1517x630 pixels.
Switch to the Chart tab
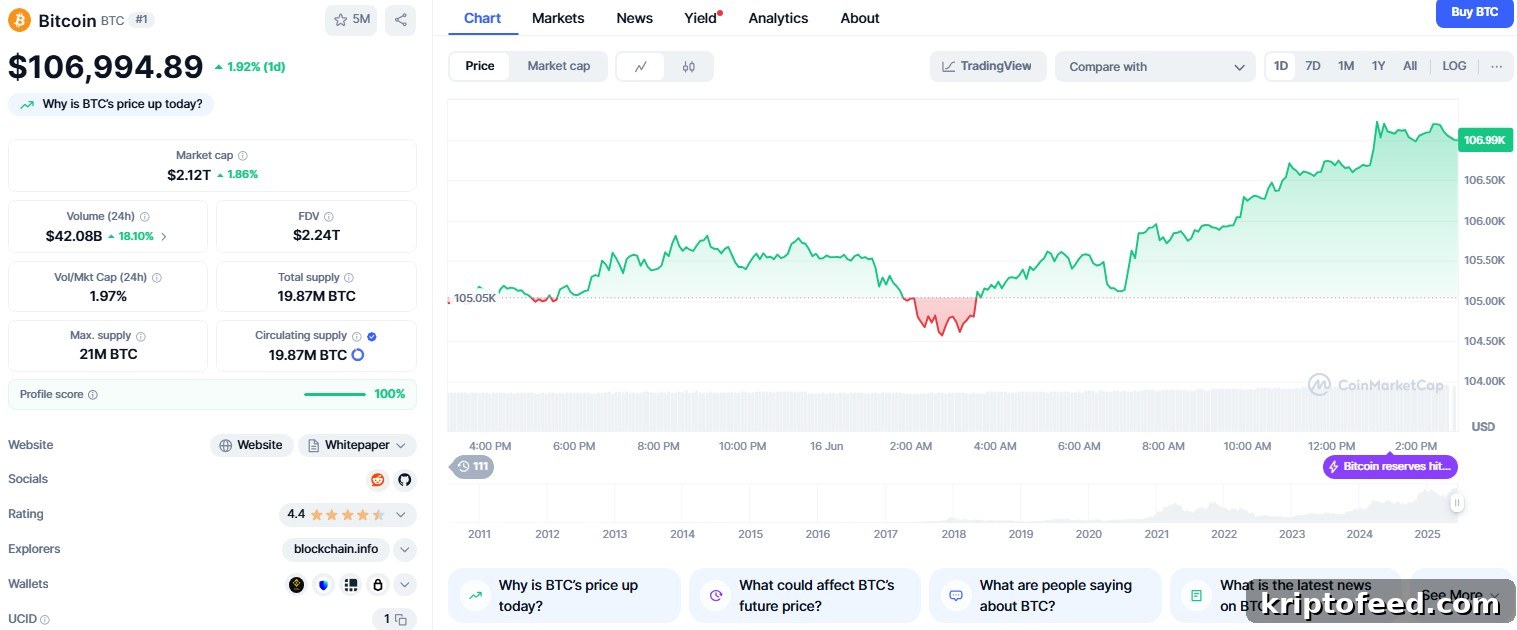coord(483,18)
